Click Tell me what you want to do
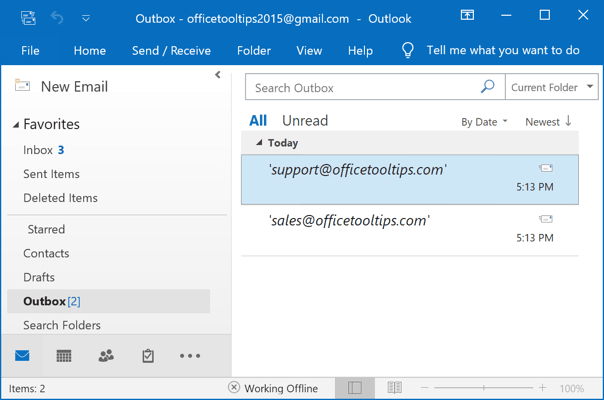The height and width of the screenshot is (400, 604). pyautogui.click(x=503, y=50)
